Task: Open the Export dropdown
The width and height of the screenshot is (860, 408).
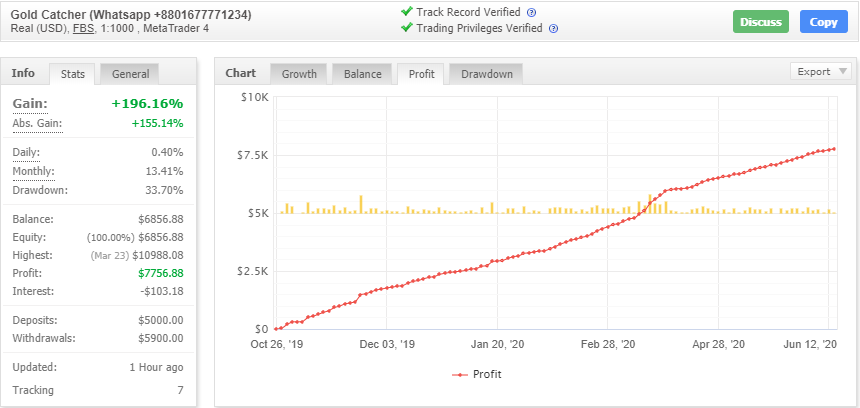Action: 821,71
